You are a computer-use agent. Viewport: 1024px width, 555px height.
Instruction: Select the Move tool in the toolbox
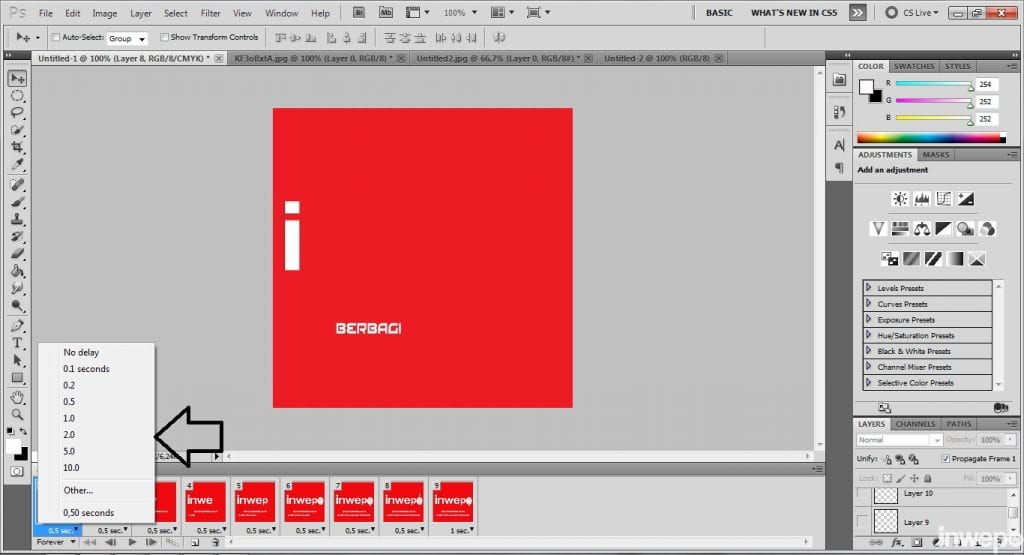pos(17,79)
